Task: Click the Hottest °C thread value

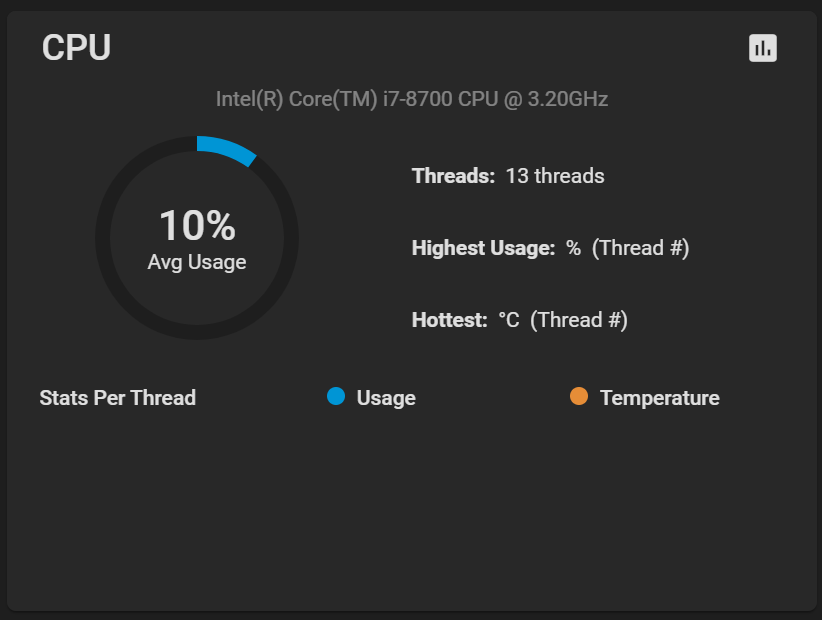Action: 563,320
